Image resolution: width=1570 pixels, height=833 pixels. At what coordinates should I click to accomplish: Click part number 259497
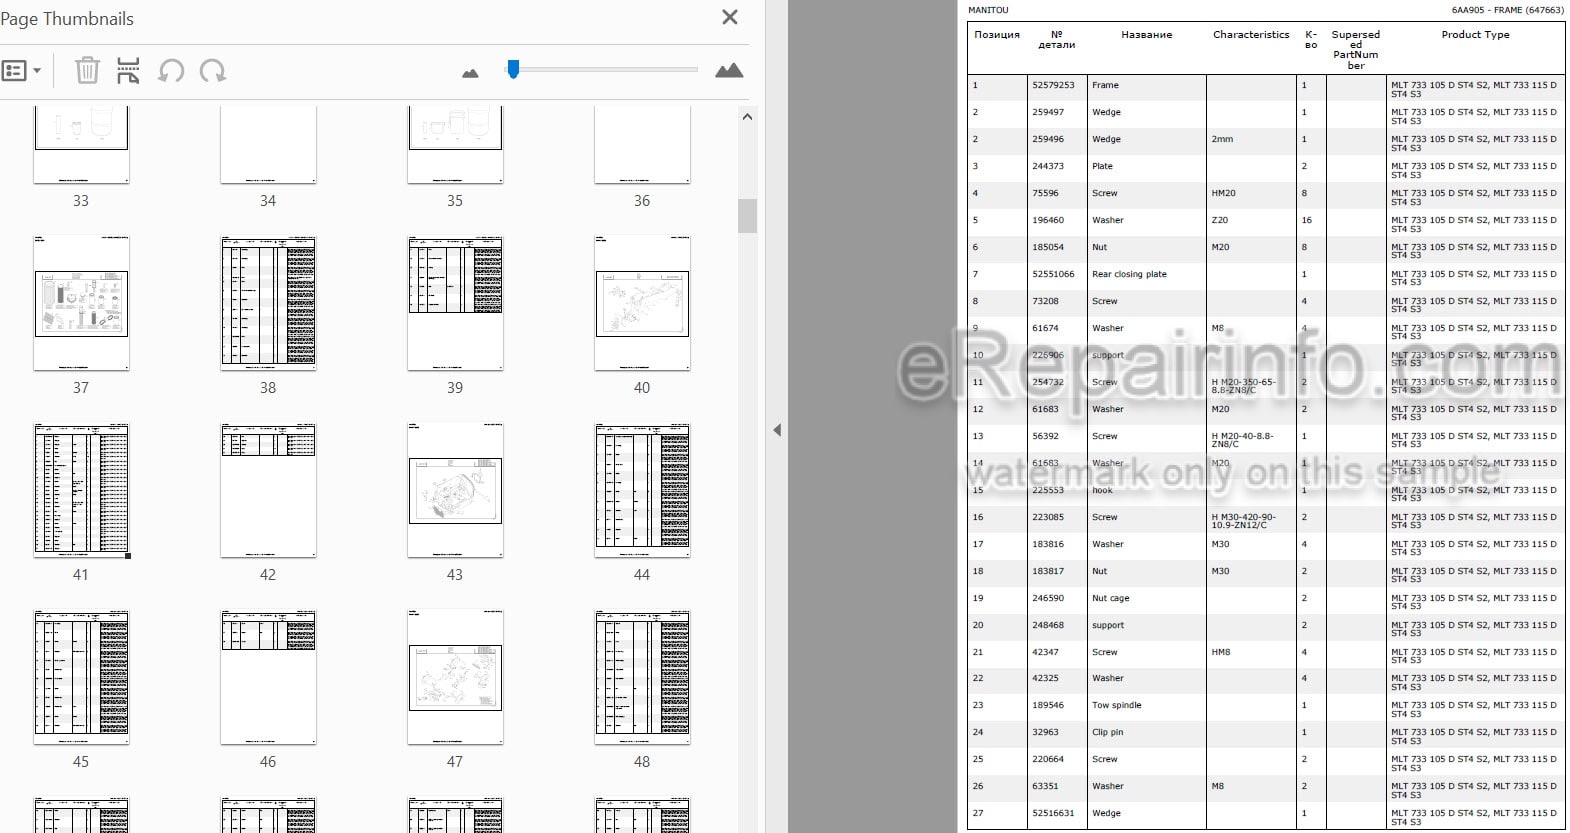click(x=1048, y=112)
